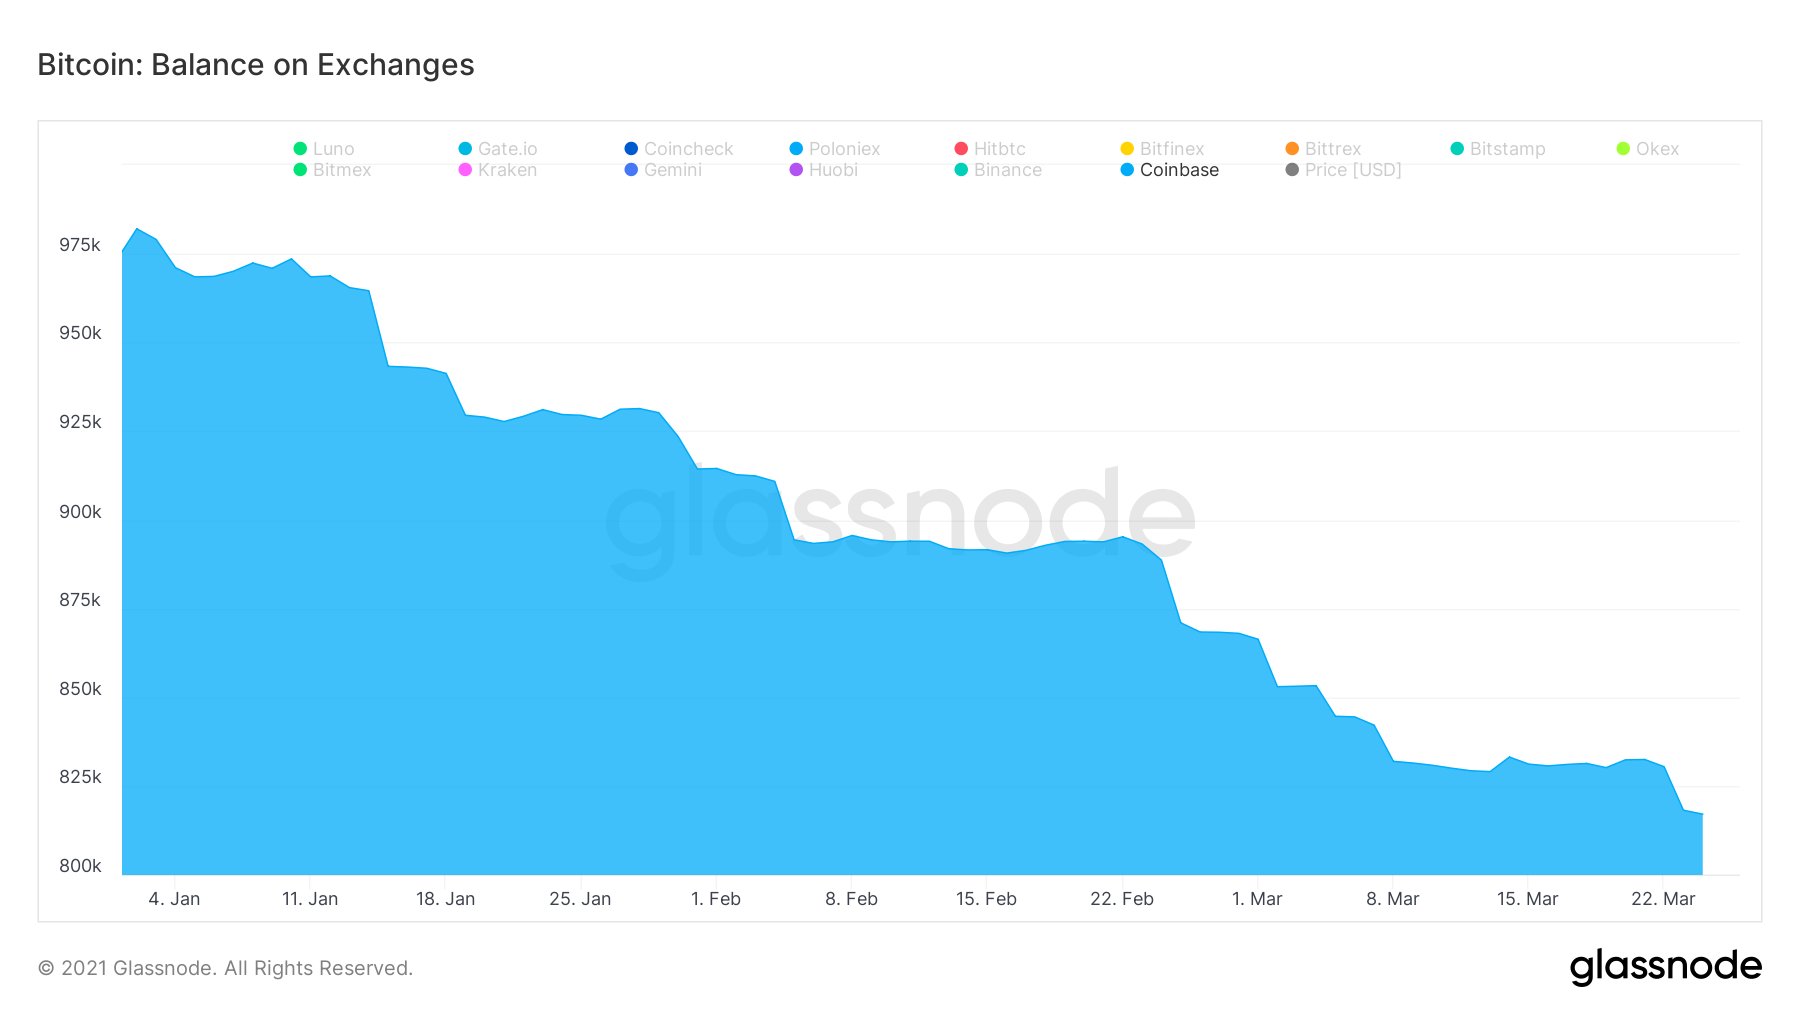Enable the Bitmex legend series
This screenshot has height=1013, width=1800.
332,170
